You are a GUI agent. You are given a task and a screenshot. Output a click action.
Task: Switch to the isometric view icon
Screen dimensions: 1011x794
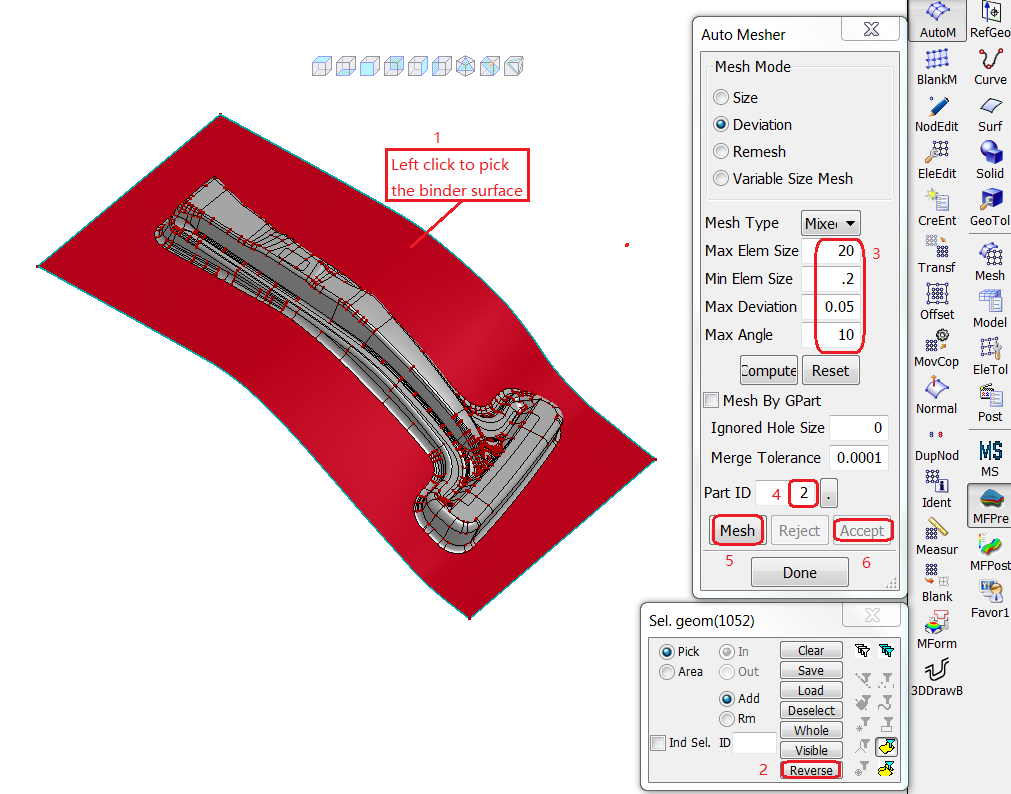point(466,66)
